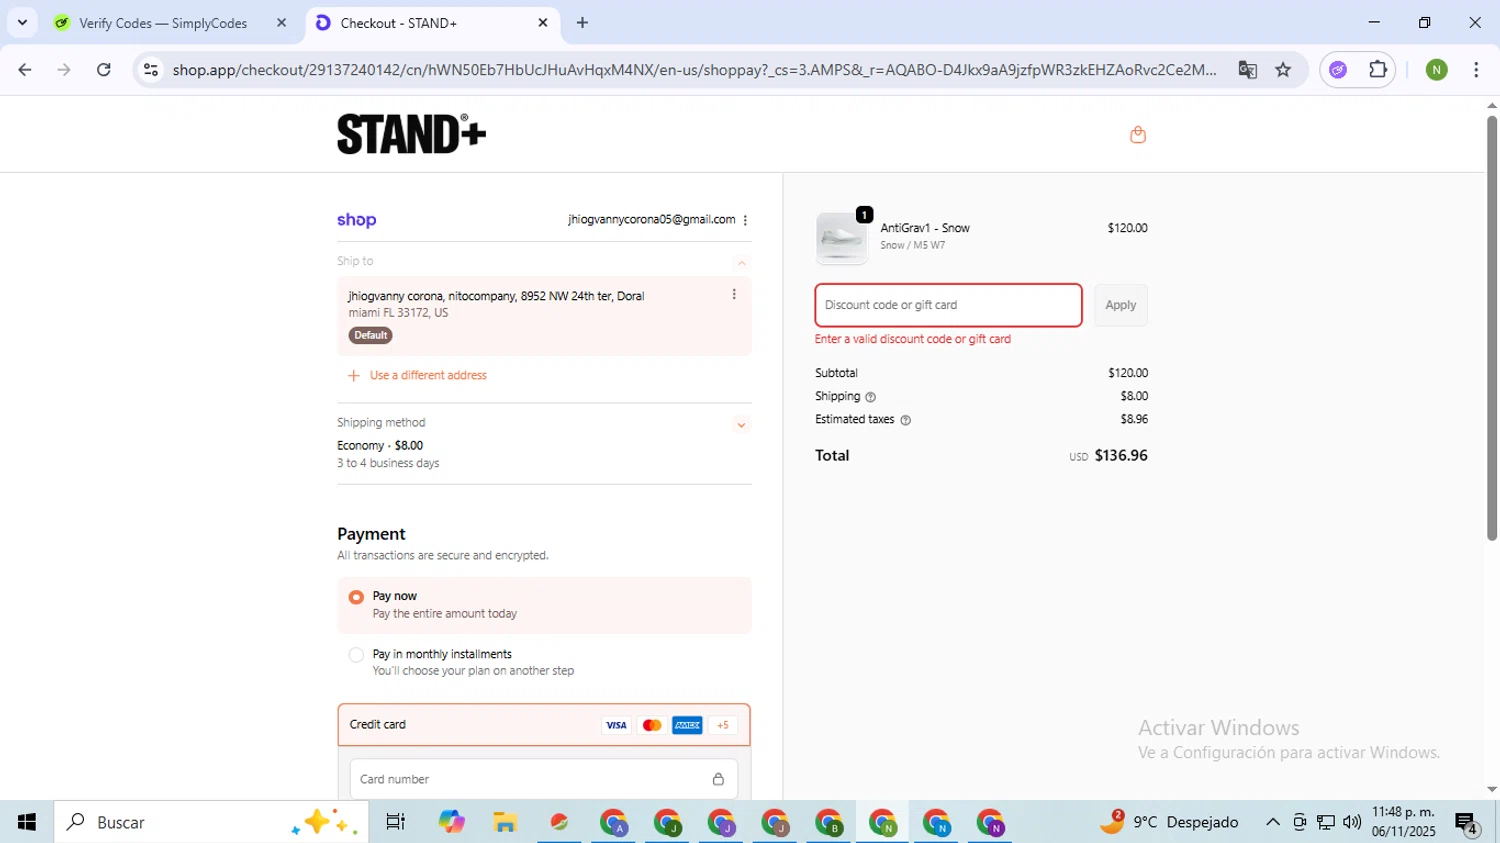View site information icon in address bar
Viewport: 1500px width, 843px height.
click(x=151, y=70)
